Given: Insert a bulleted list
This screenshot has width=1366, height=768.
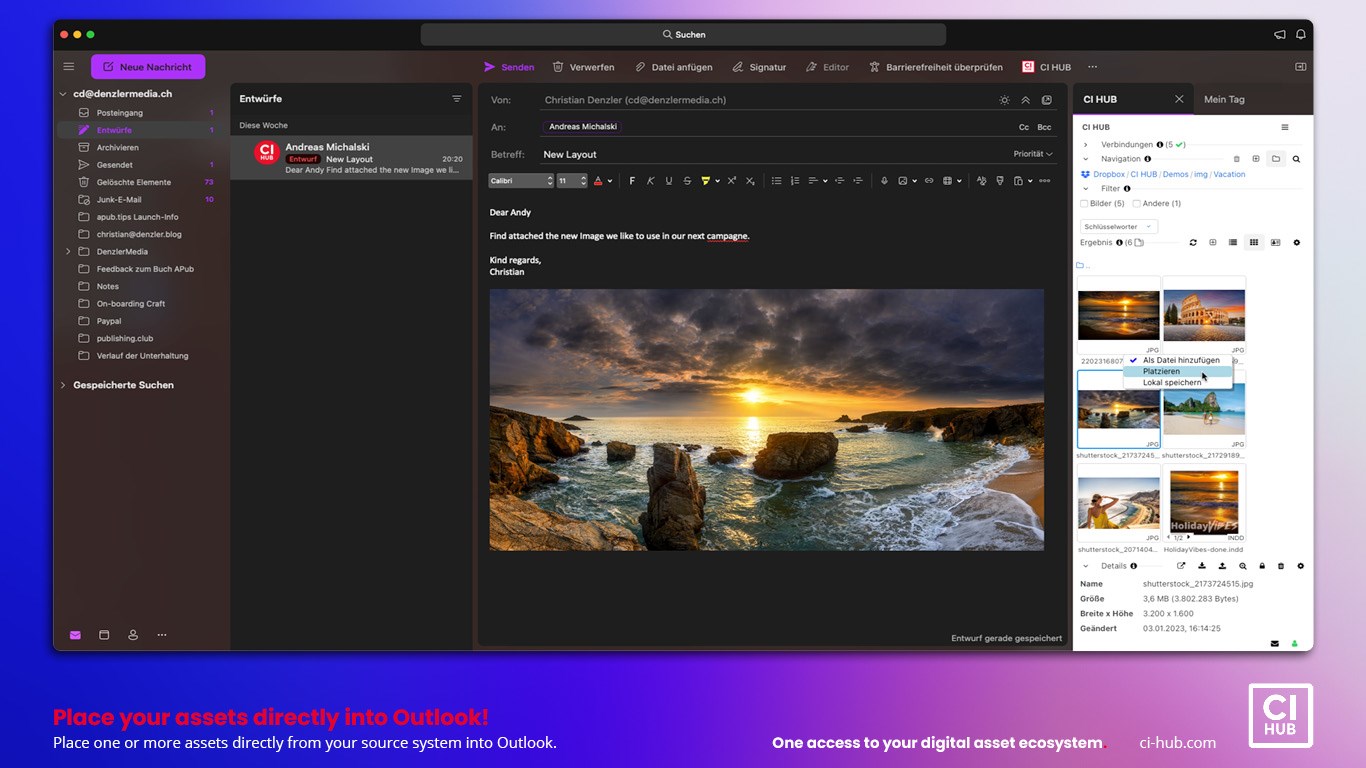Looking at the screenshot, I should [777, 181].
